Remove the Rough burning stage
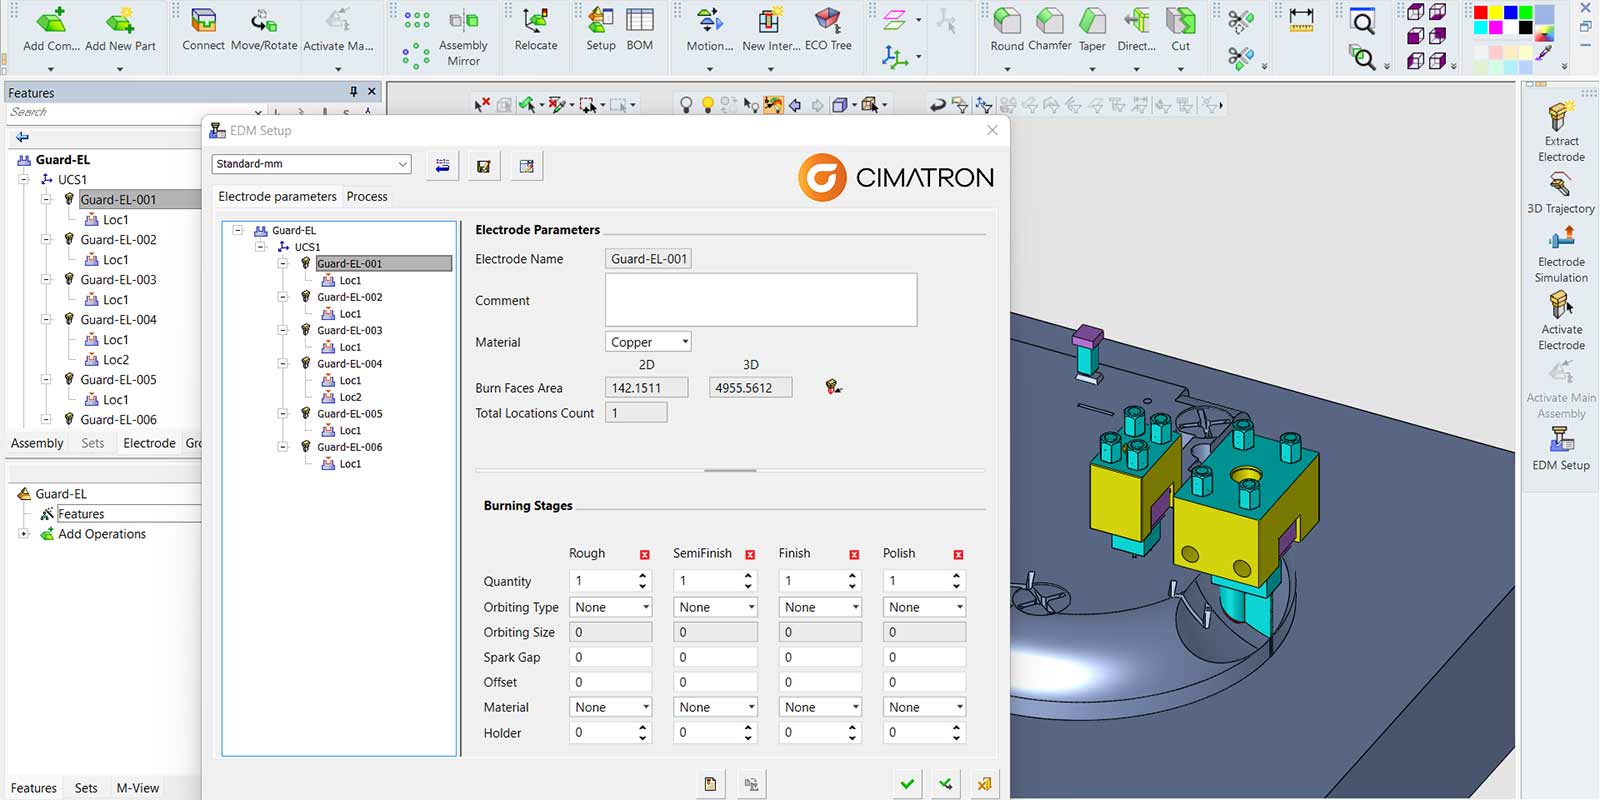The image size is (1600, 800). pyautogui.click(x=644, y=554)
